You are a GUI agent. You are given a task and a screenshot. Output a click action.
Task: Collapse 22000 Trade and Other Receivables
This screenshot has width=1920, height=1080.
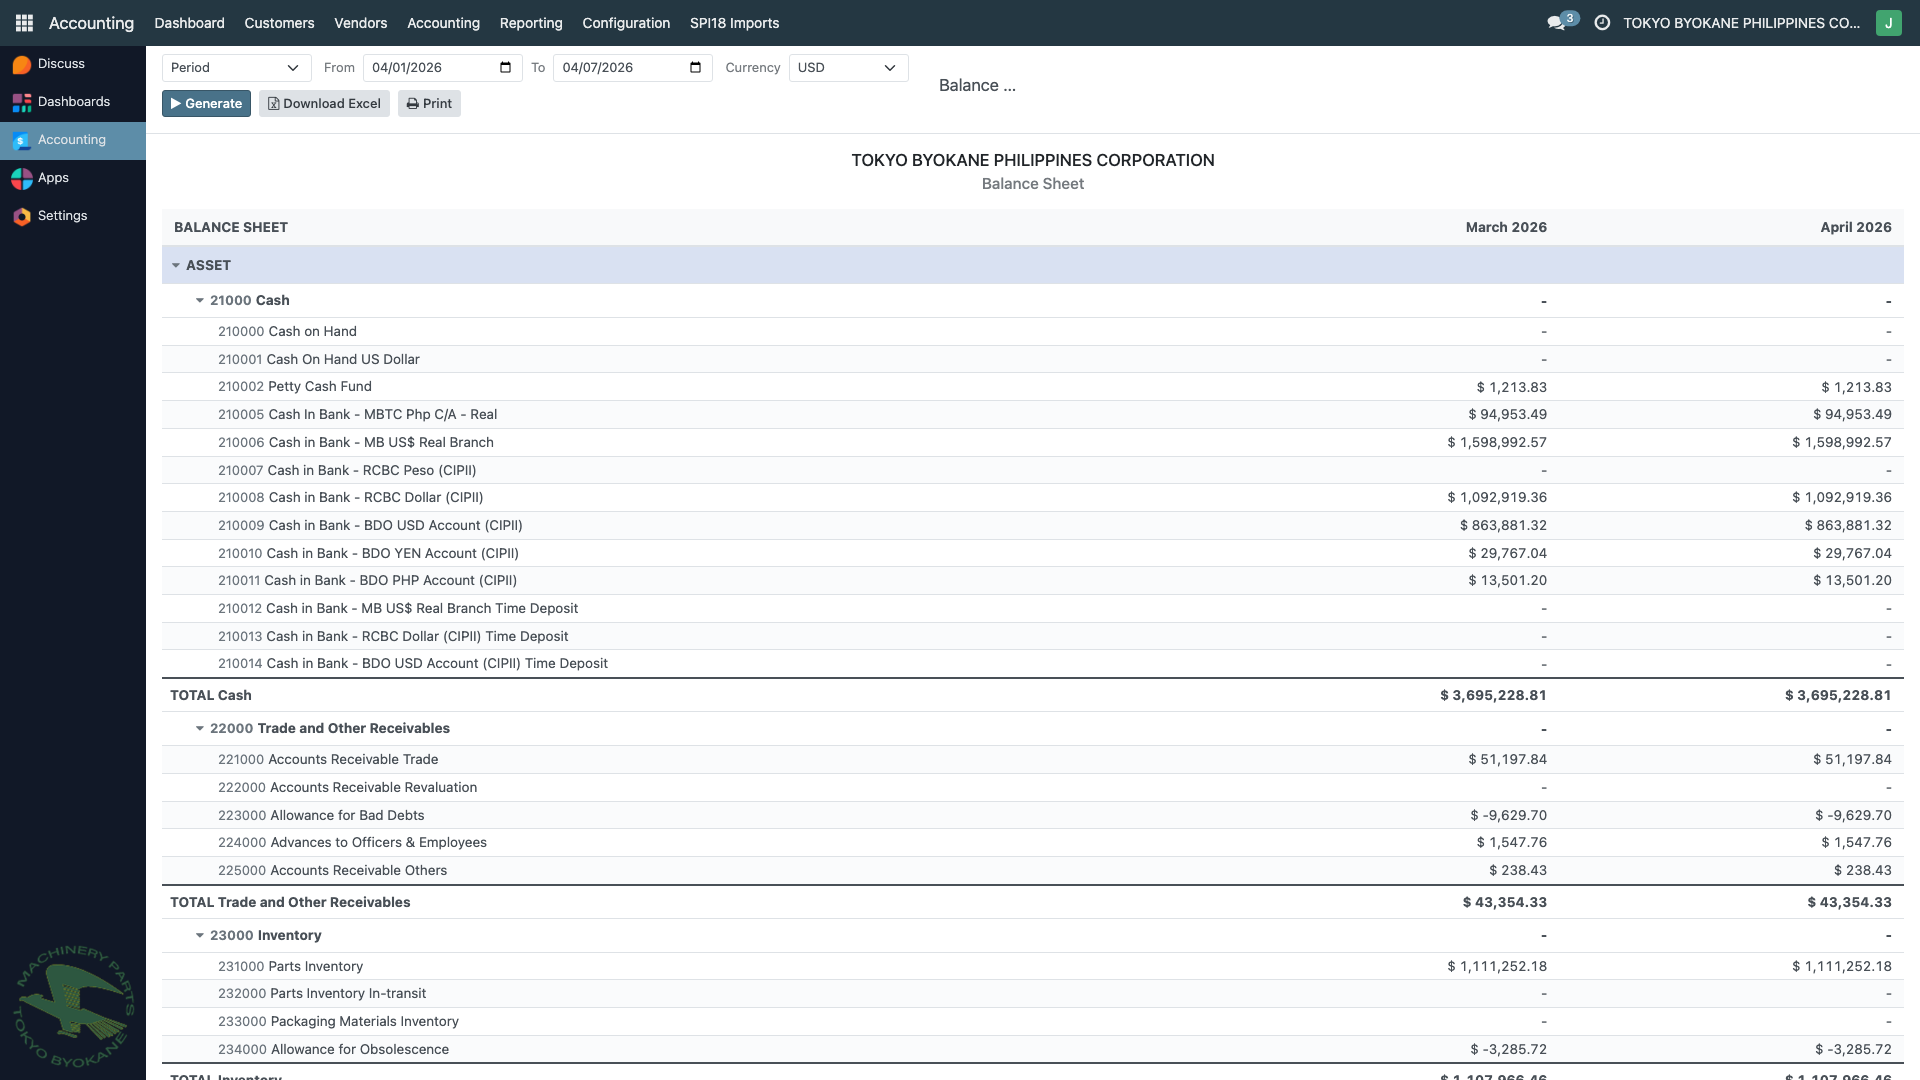pyautogui.click(x=199, y=728)
